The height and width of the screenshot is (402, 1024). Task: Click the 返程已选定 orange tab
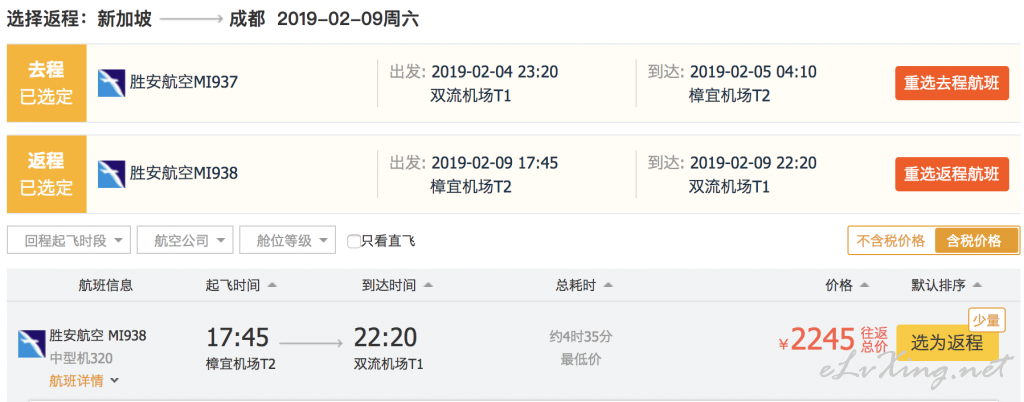[x=46, y=174]
